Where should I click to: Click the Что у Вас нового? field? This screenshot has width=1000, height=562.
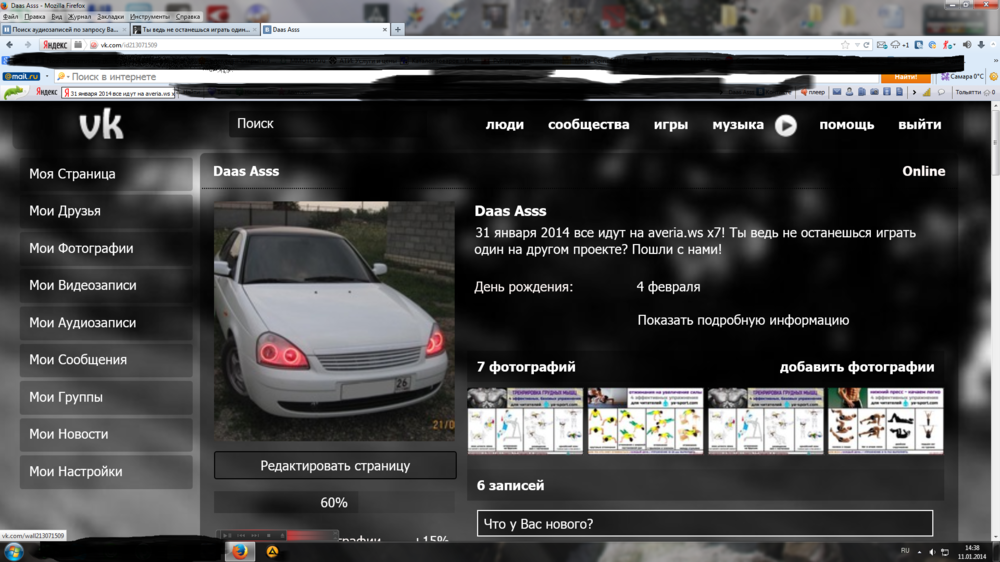coord(704,524)
